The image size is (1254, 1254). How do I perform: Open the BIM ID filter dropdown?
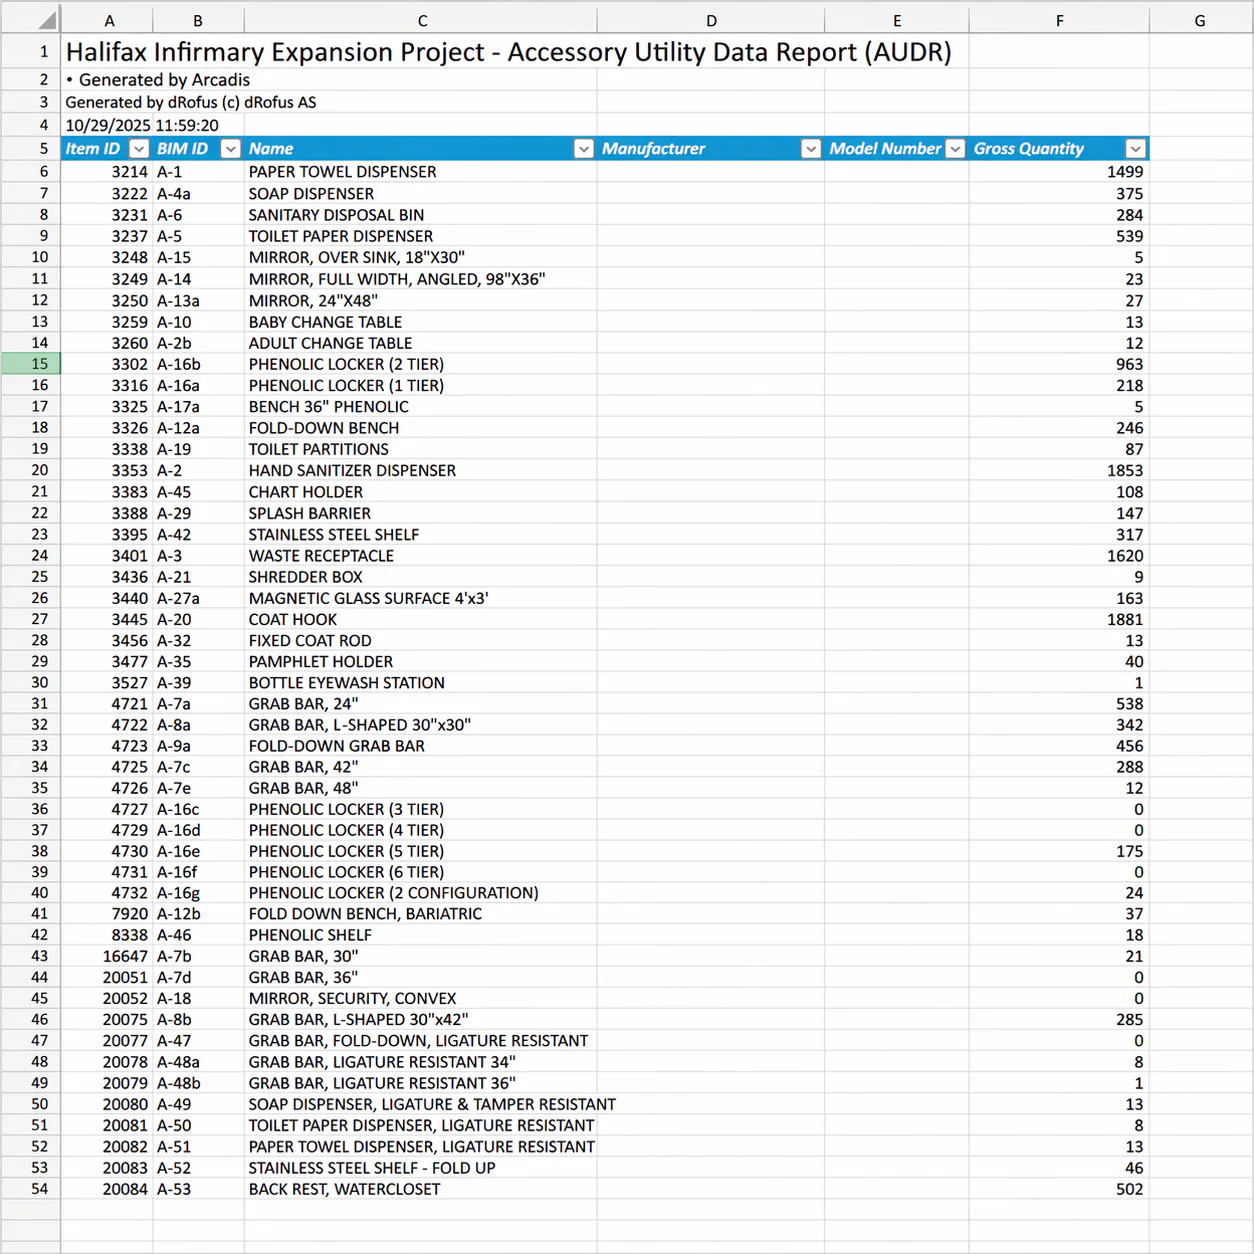point(230,148)
